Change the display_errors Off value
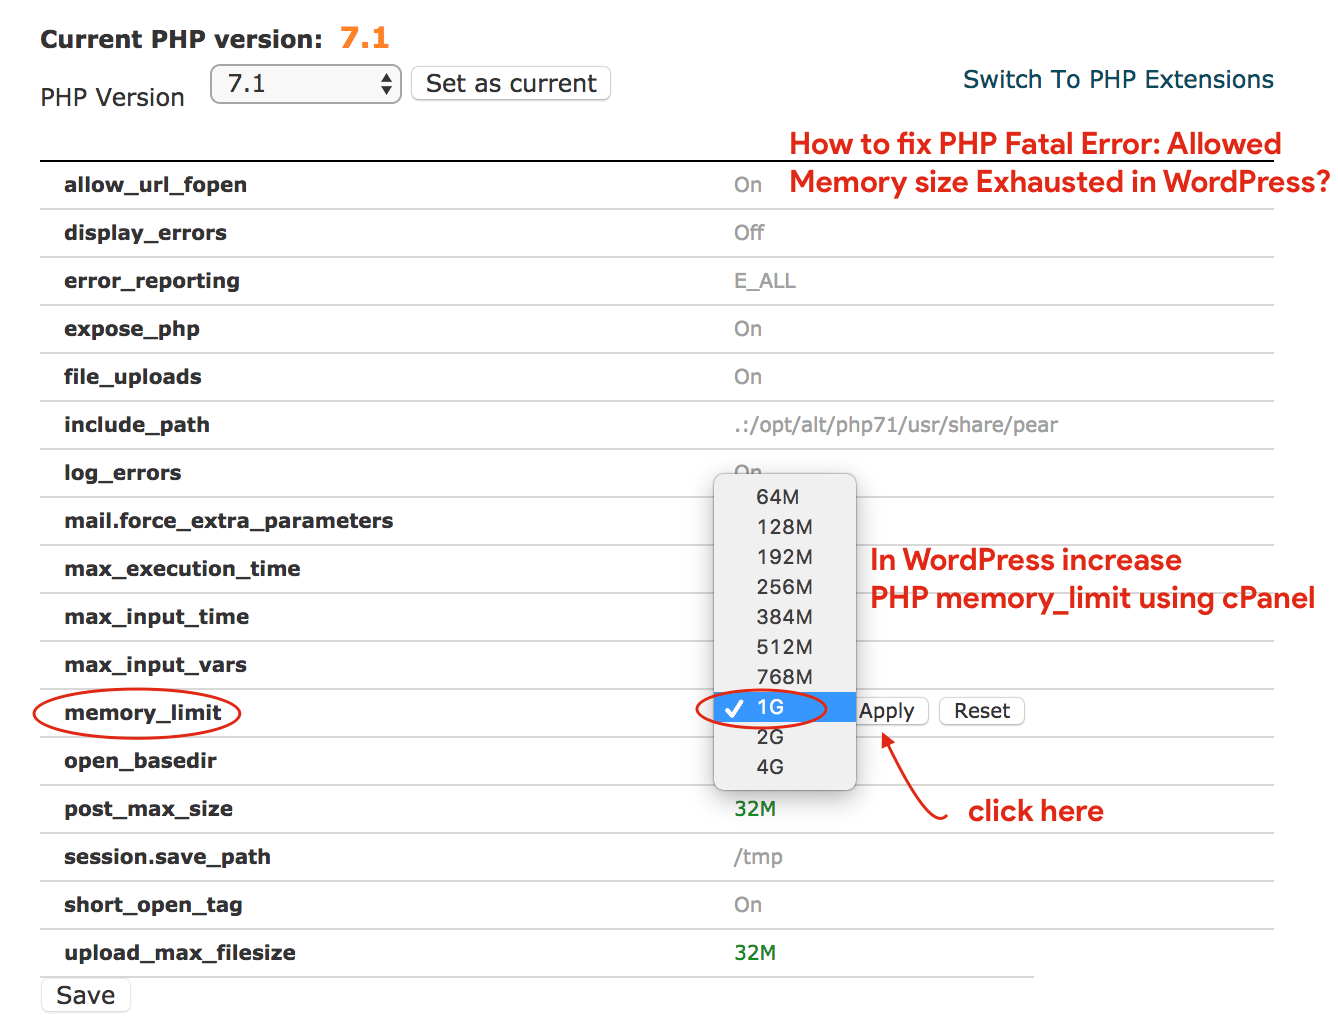Image resolution: width=1338 pixels, height=1032 pixels. pos(749,233)
